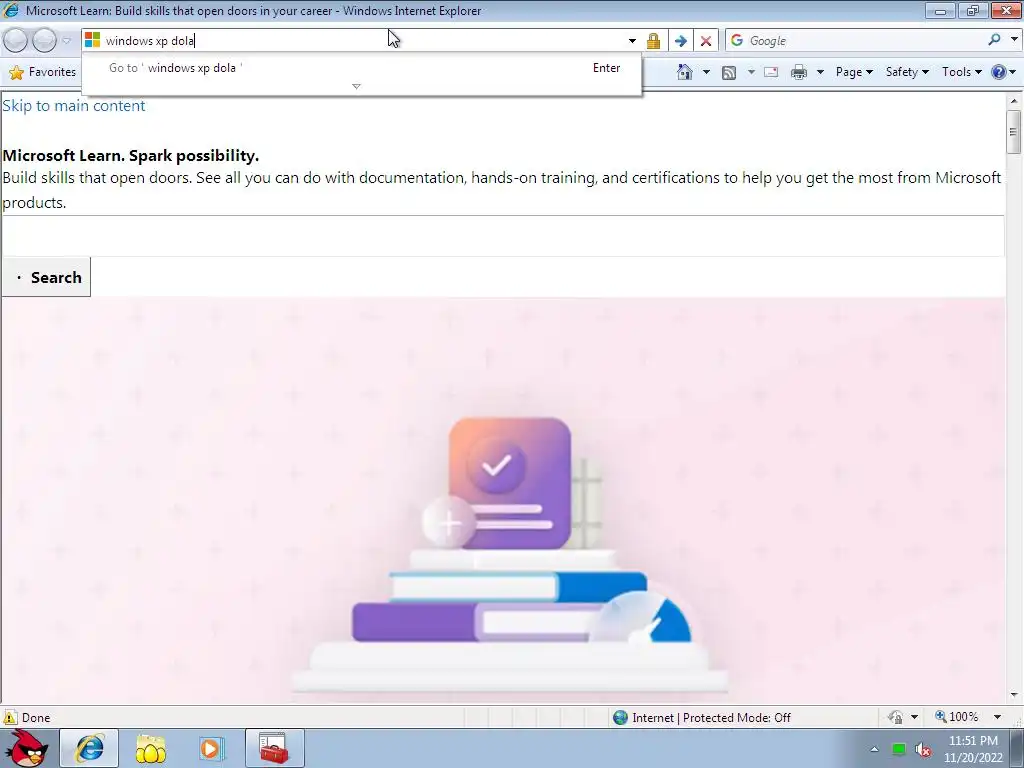Click the red Stop loading button

pos(706,40)
